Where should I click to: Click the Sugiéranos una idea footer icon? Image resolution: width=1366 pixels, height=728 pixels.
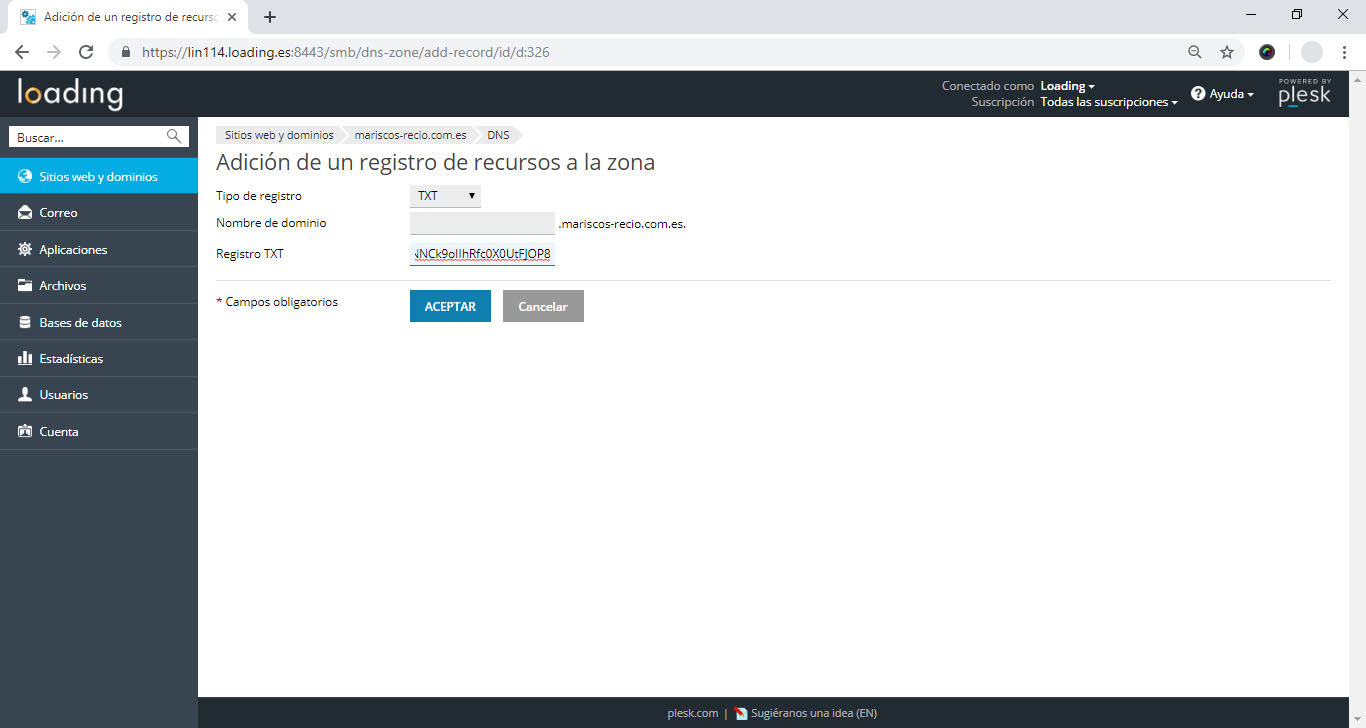(741, 713)
